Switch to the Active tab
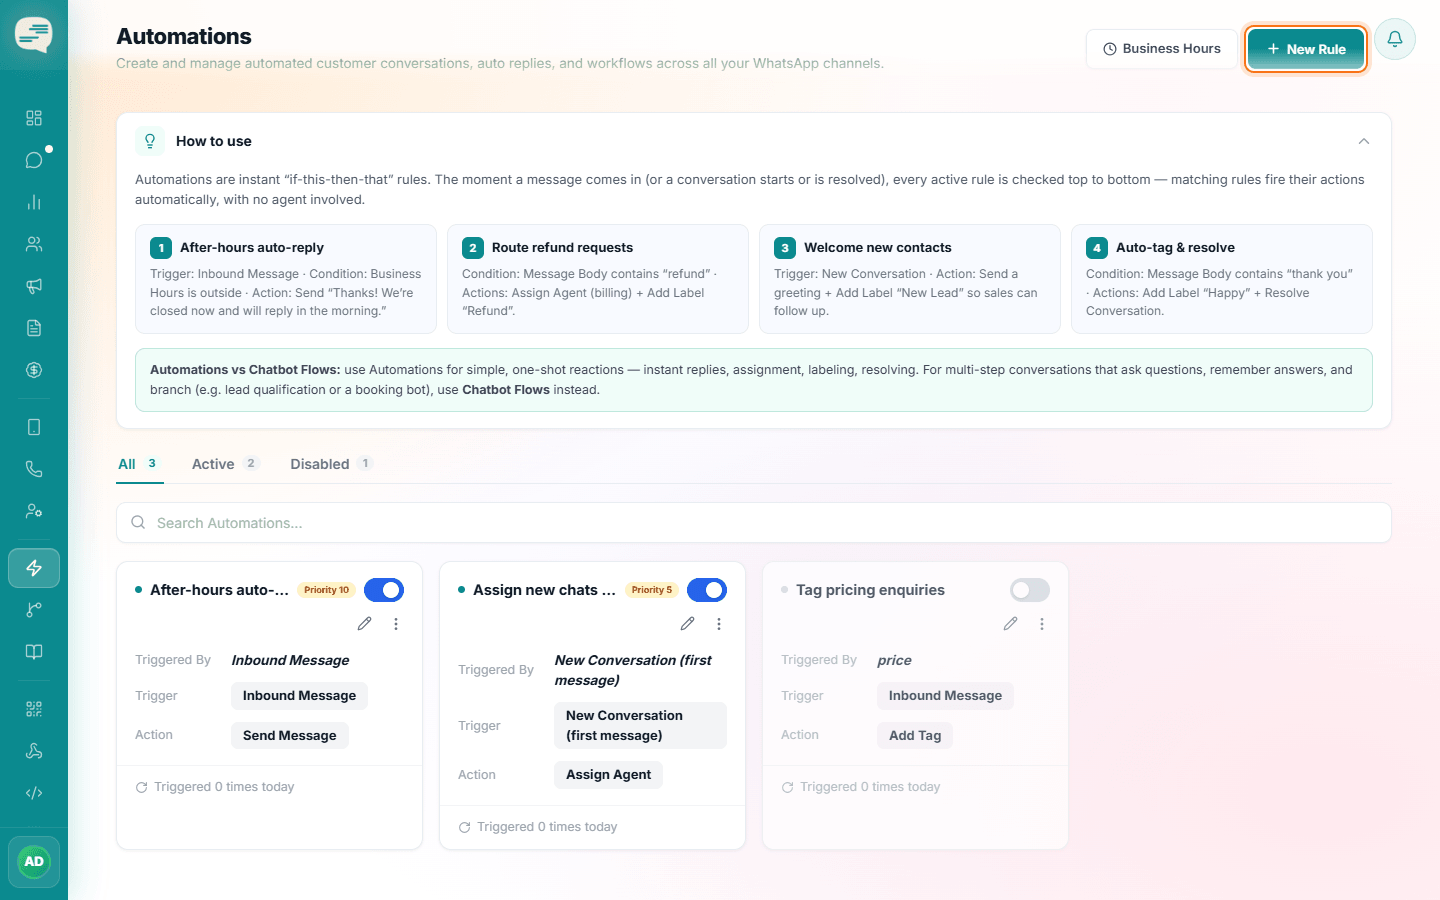 click(x=225, y=464)
